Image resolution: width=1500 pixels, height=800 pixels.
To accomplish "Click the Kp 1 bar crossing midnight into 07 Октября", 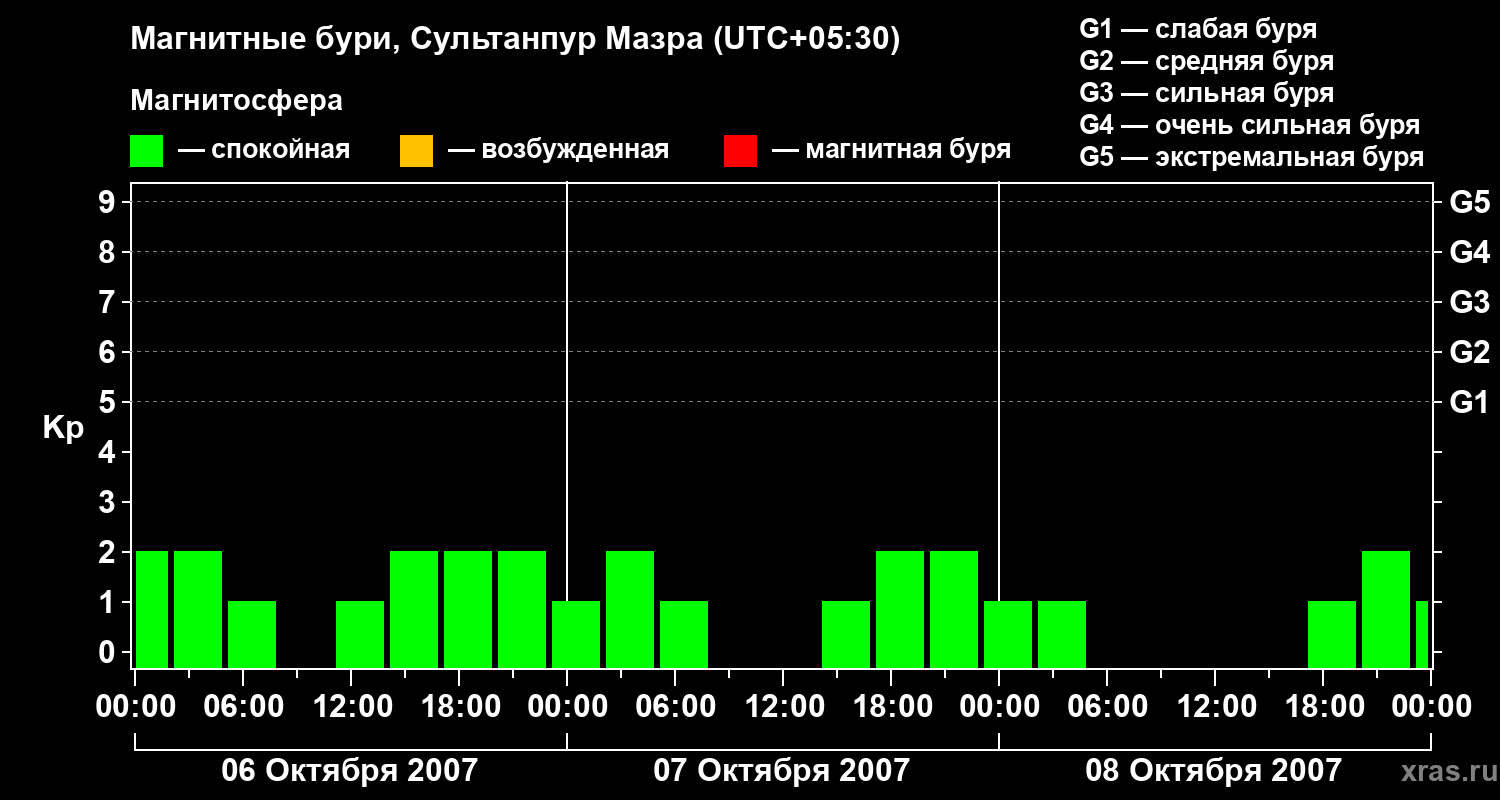I will pyautogui.click(x=576, y=634).
